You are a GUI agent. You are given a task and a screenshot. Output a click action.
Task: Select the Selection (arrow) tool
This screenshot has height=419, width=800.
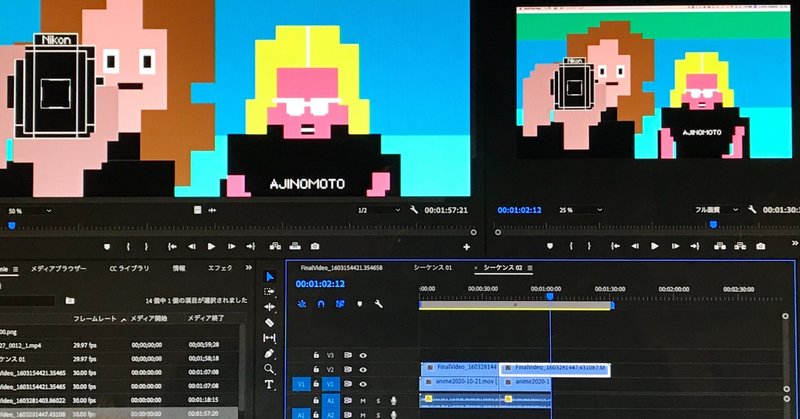[270, 277]
